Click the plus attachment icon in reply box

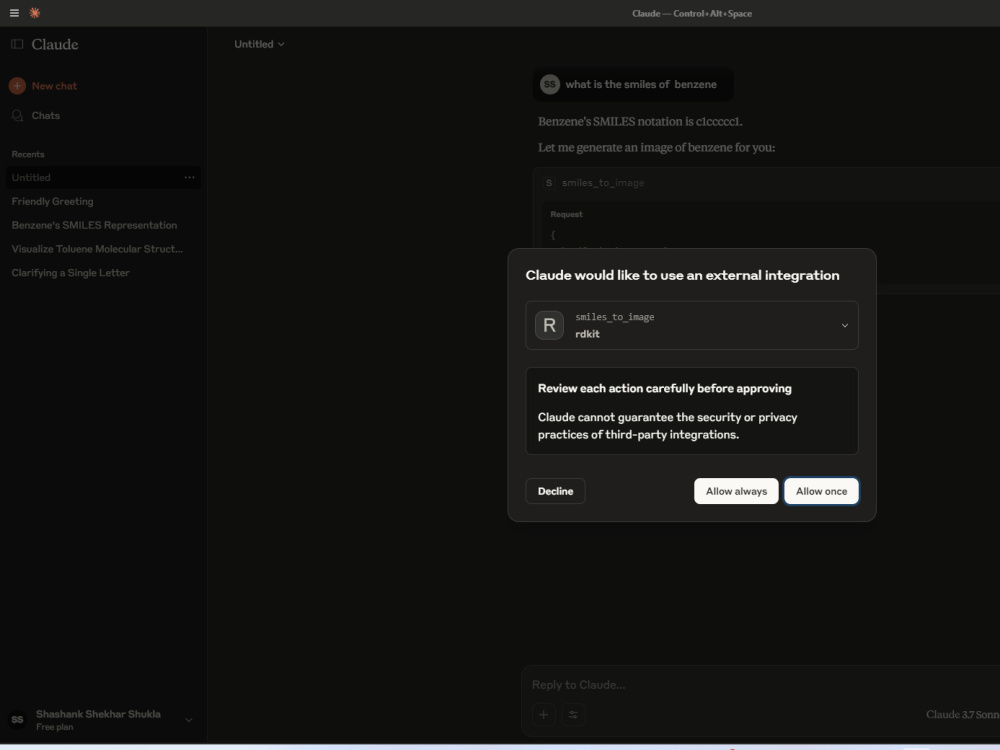point(543,714)
